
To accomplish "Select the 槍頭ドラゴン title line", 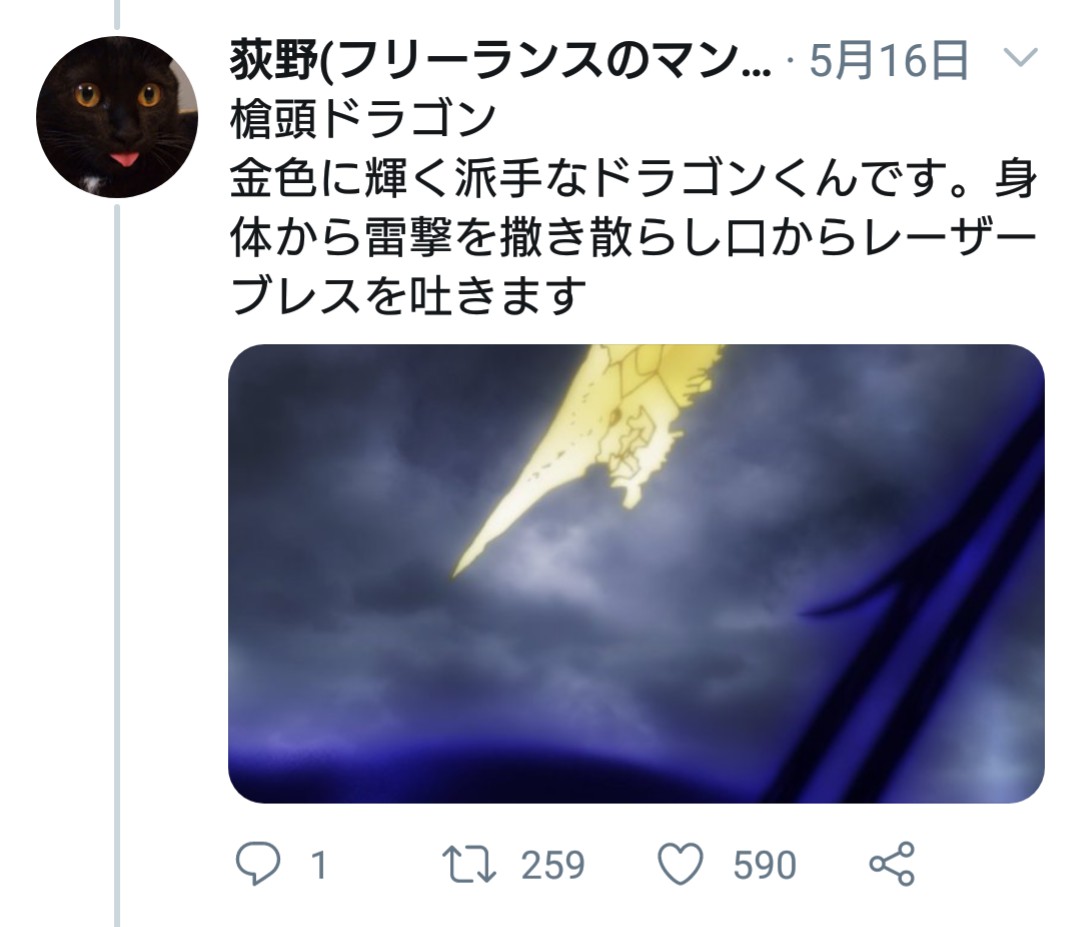I will pyautogui.click(x=363, y=119).
